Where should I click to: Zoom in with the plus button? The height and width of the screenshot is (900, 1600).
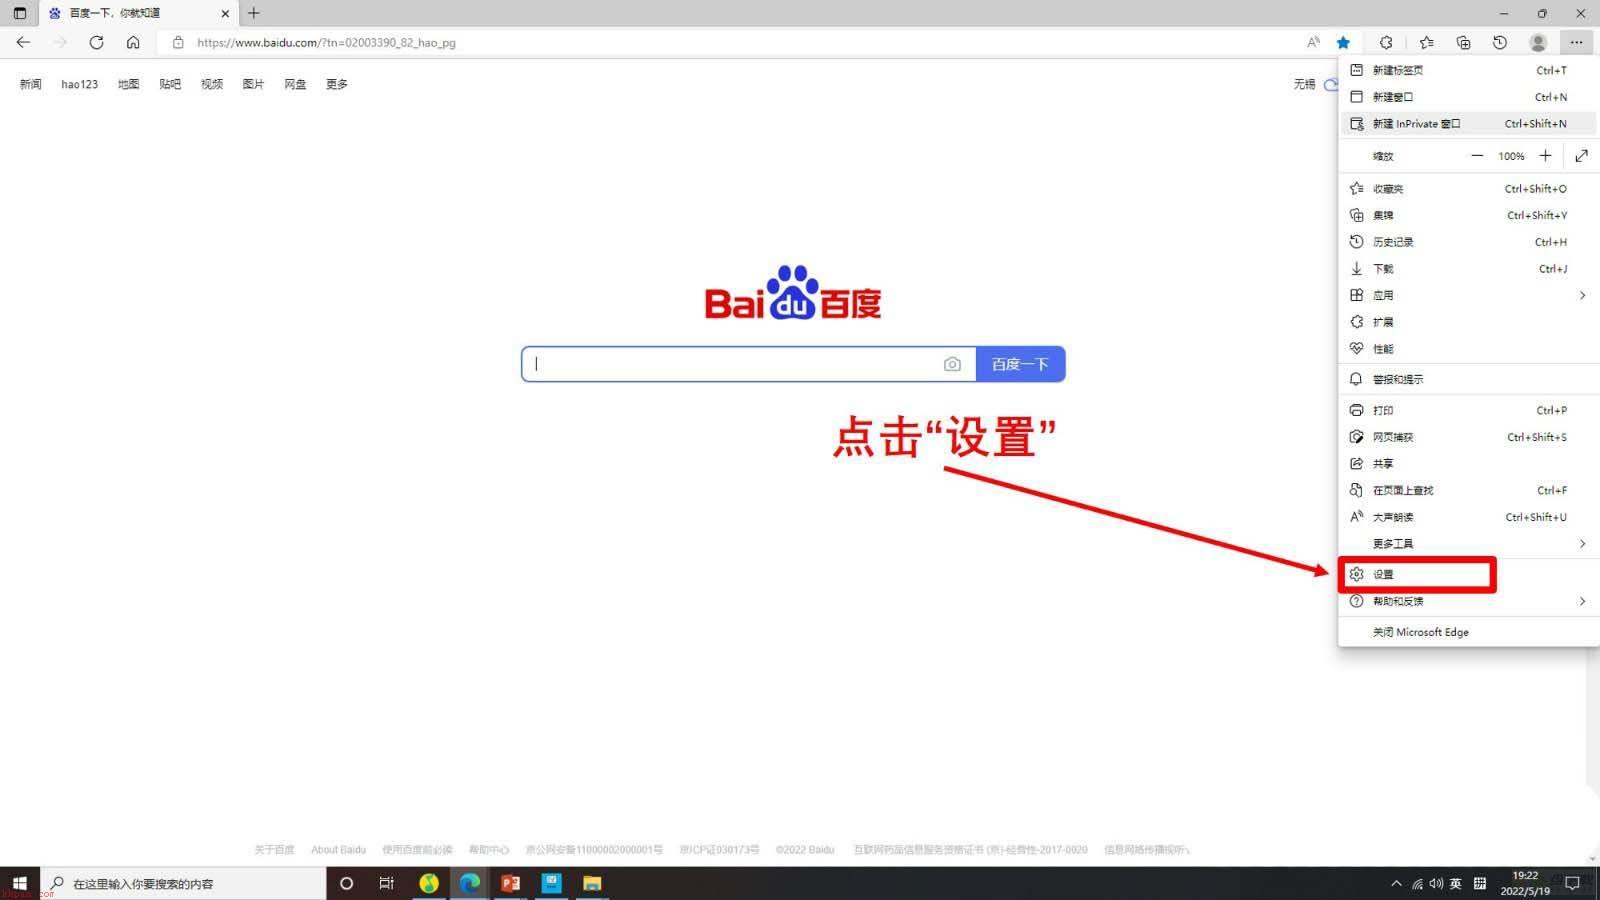coord(1545,156)
